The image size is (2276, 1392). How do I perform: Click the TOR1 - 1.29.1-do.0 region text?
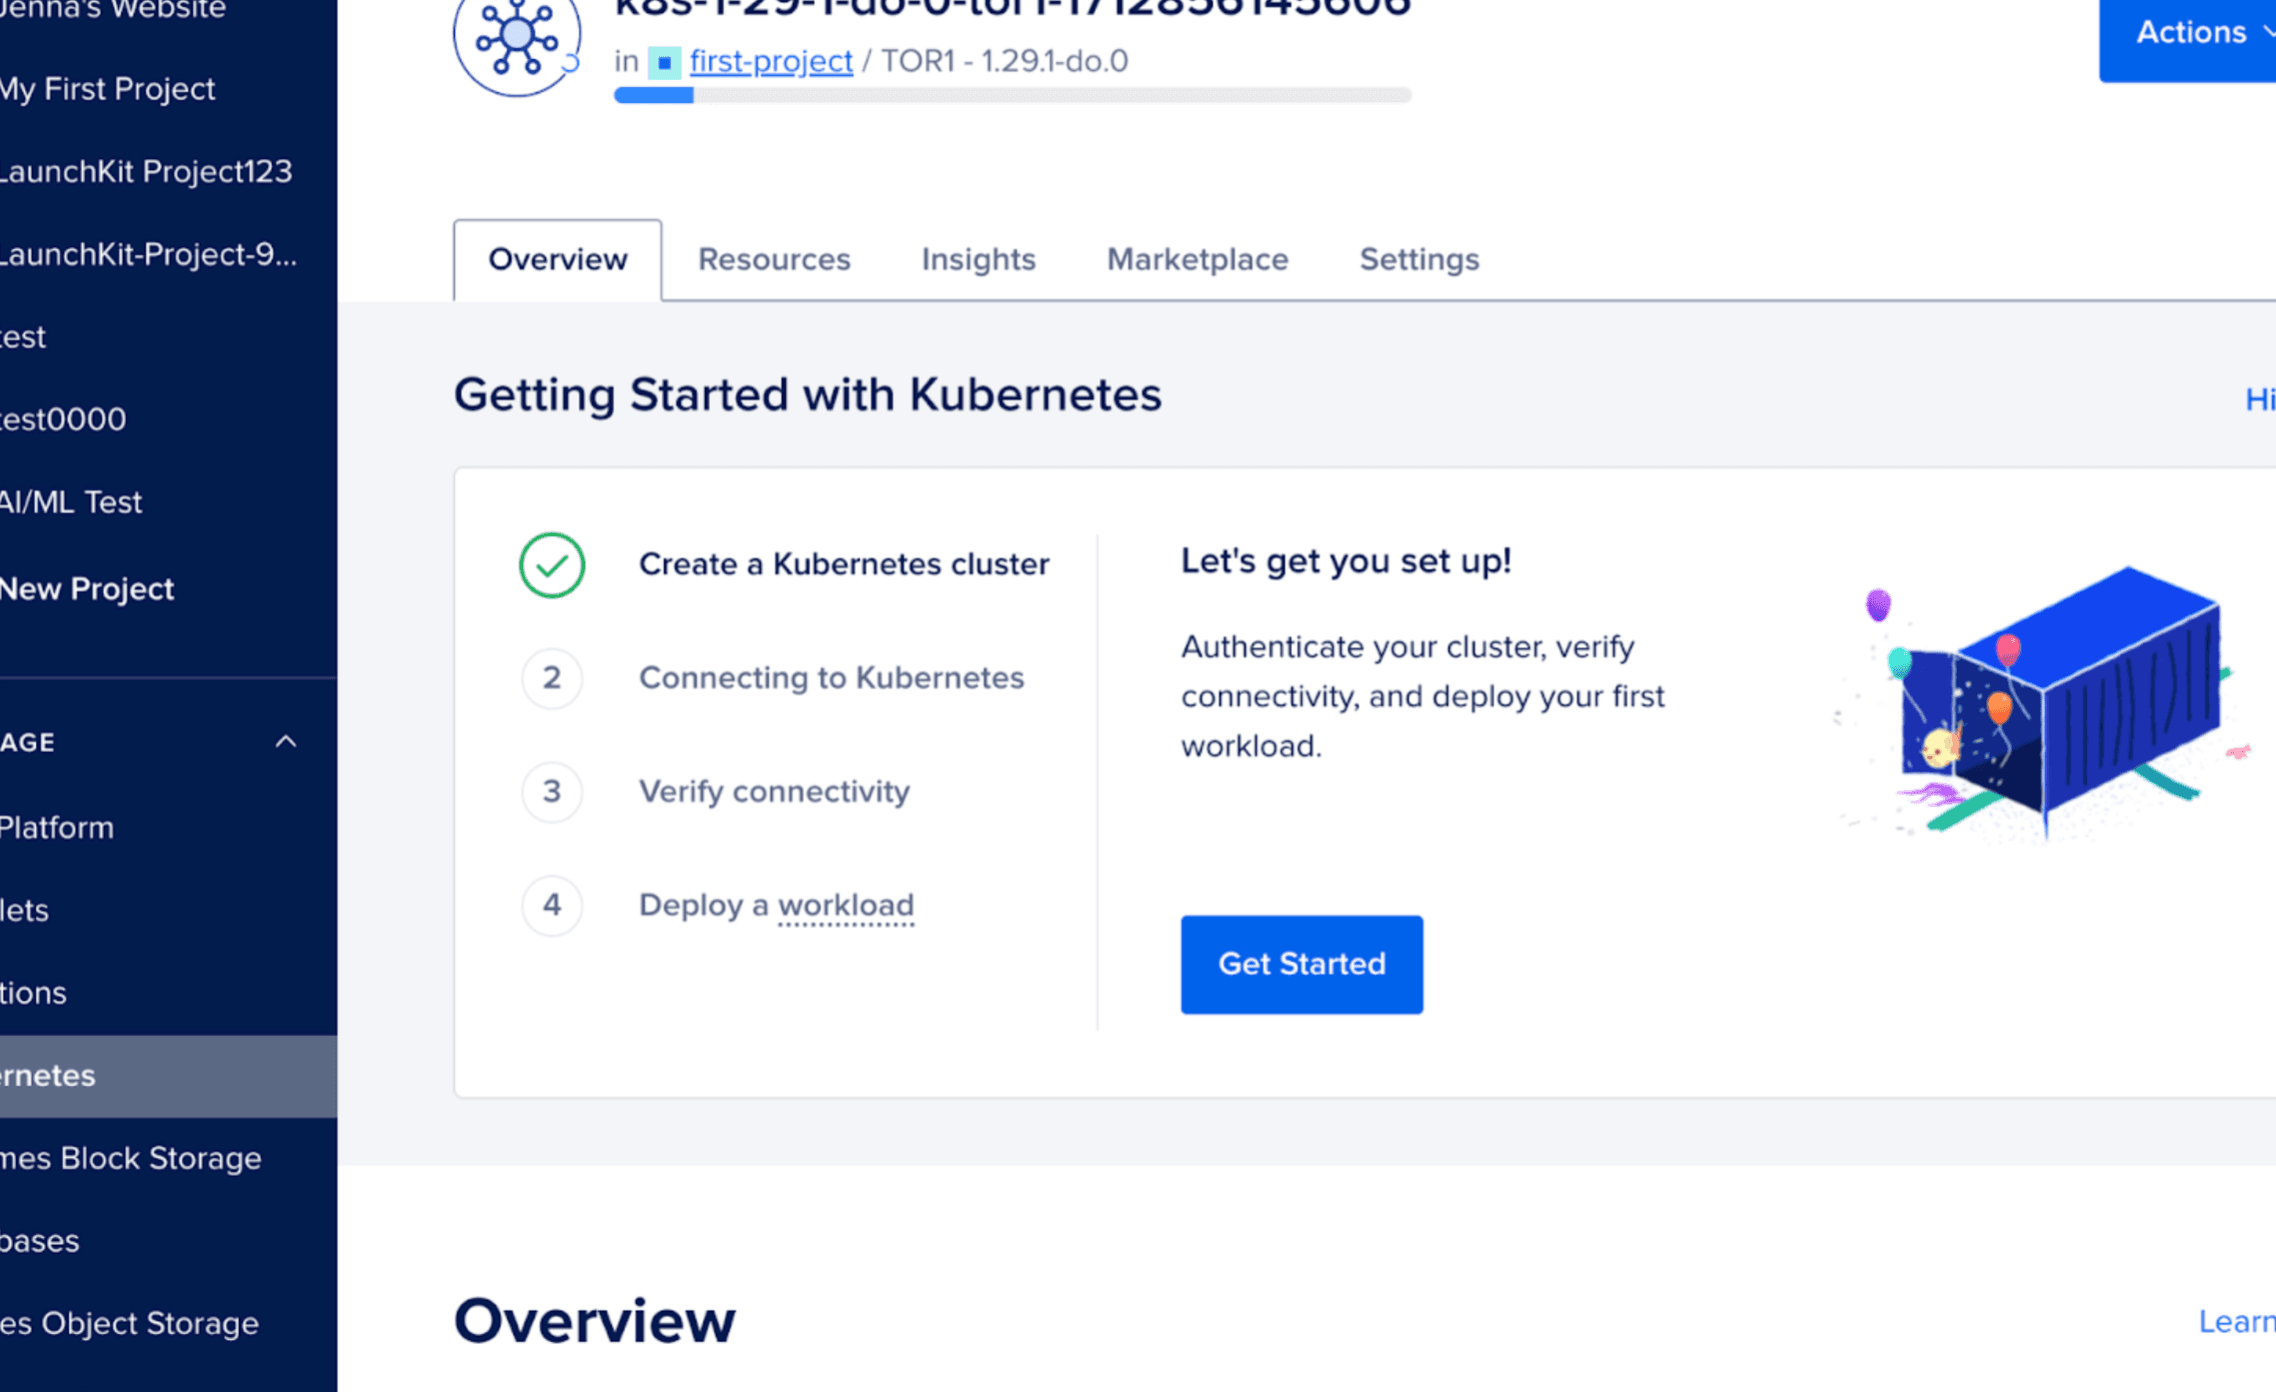coord(1004,61)
